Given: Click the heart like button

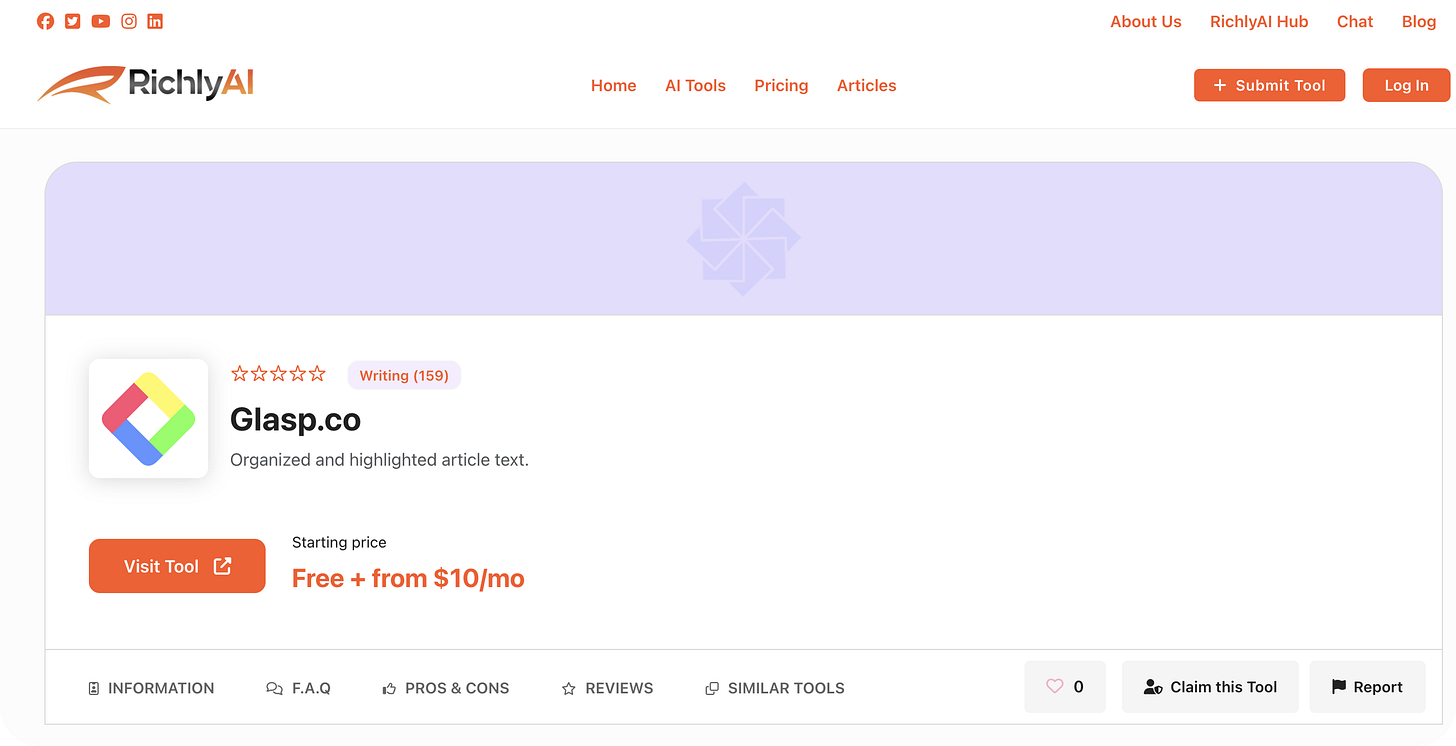Looking at the screenshot, I should pyautogui.click(x=1065, y=687).
